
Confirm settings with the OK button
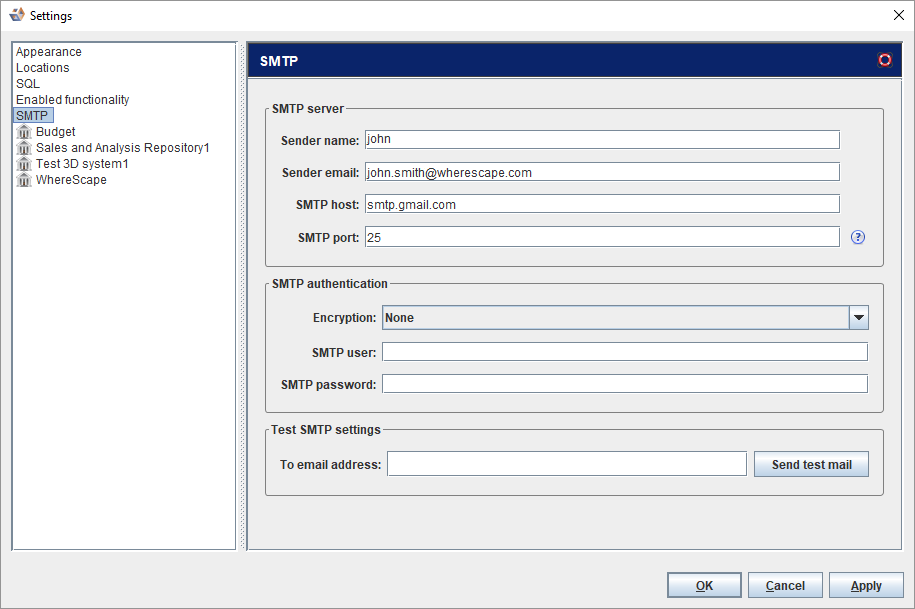[x=704, y=586]
